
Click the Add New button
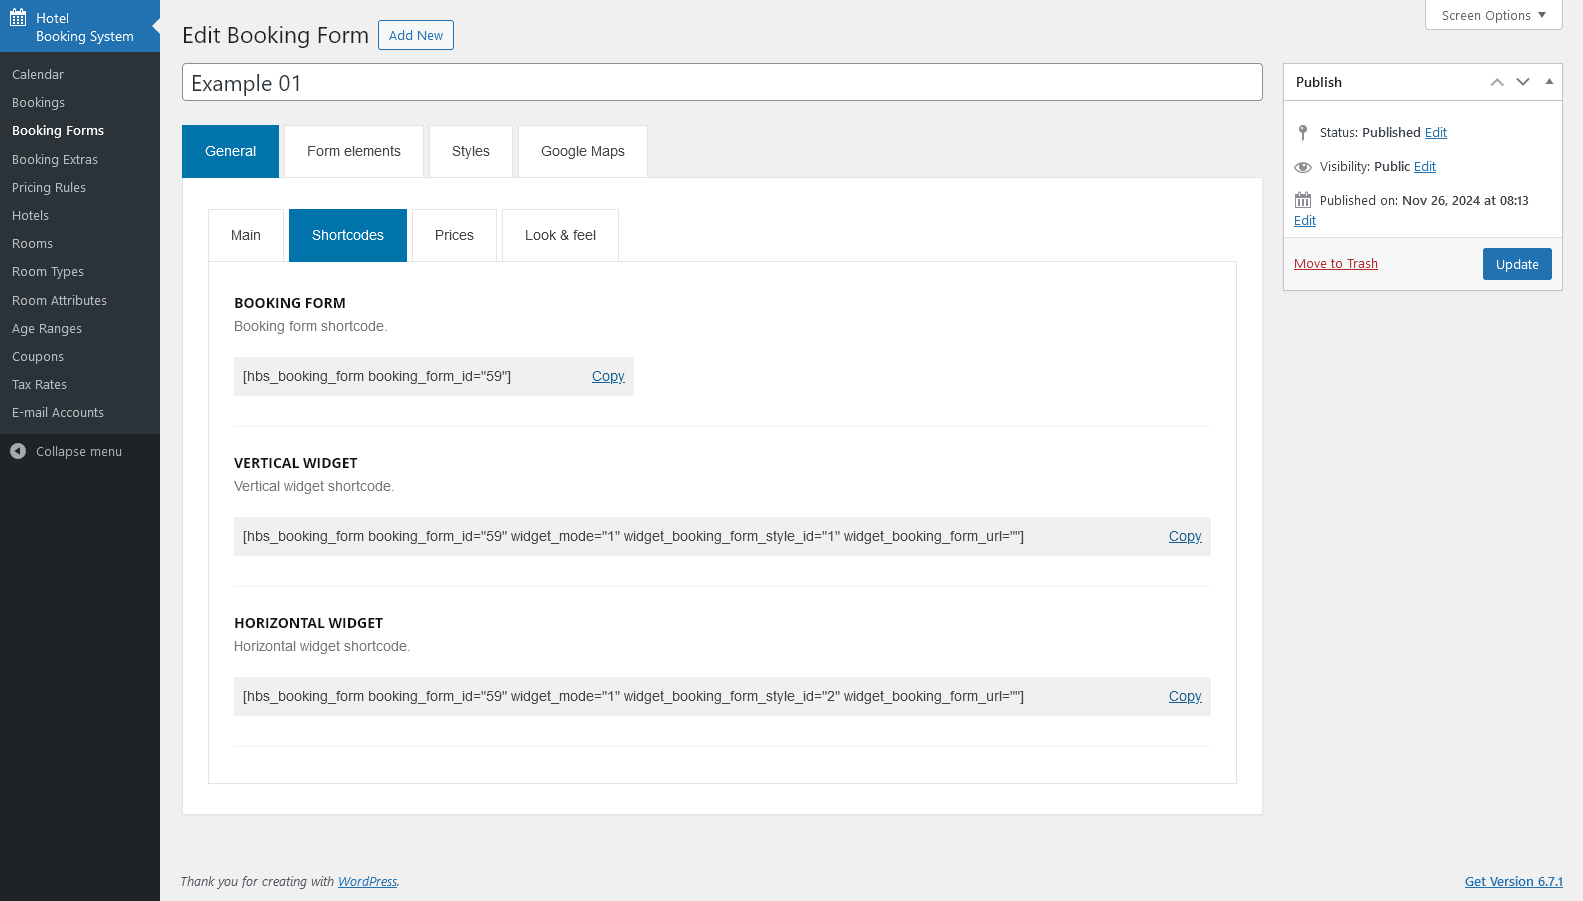coord(415,35)
